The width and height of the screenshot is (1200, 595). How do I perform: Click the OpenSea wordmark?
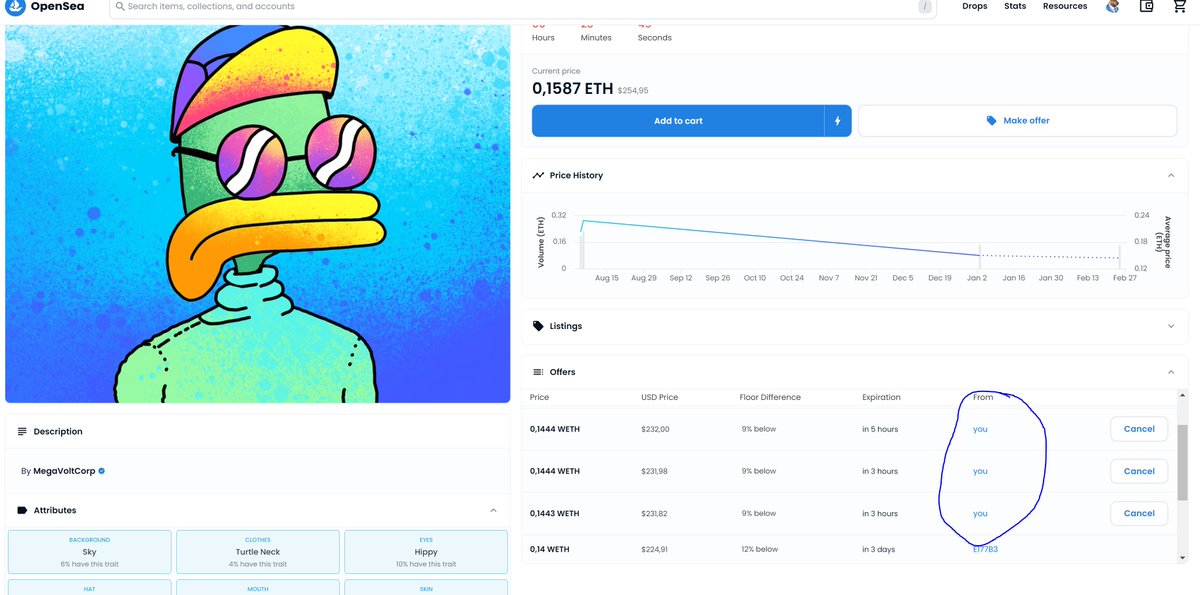(x=58, y=7)
